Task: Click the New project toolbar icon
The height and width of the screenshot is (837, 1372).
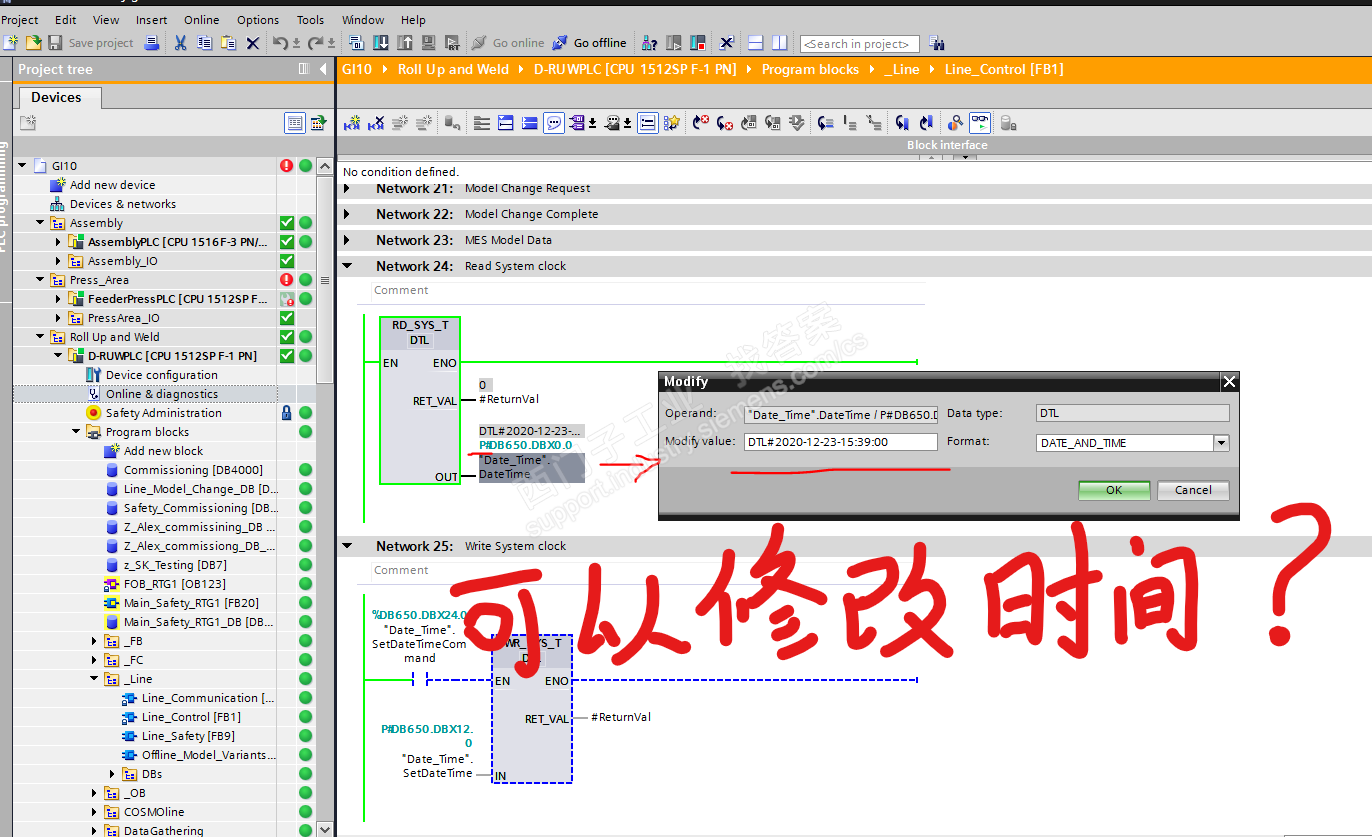Action: pyautogui.click(x=11, y=43)
